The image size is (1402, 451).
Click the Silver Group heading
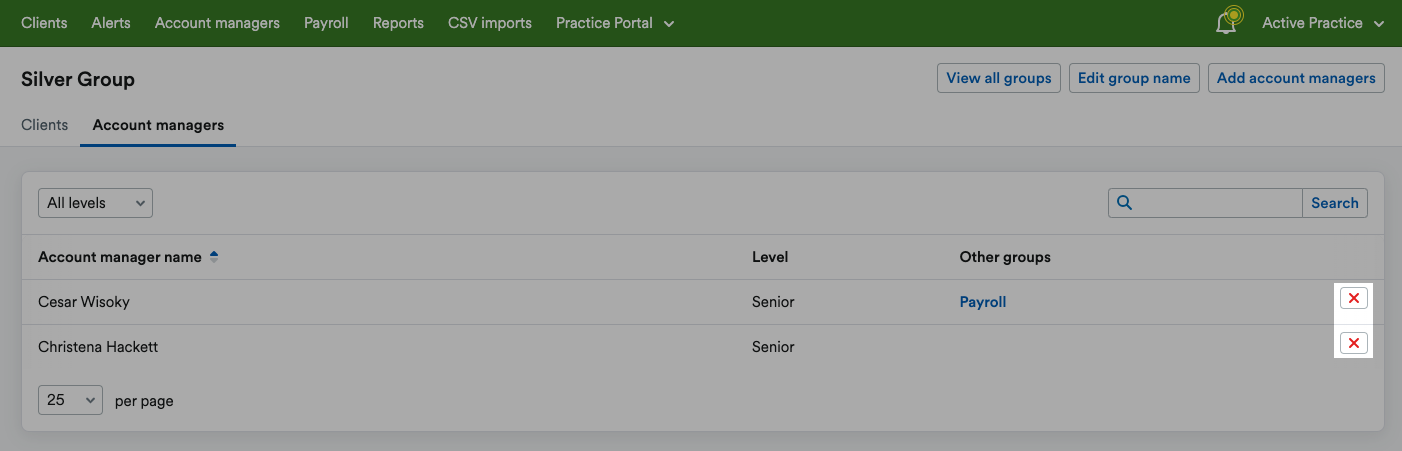(78, 79)
